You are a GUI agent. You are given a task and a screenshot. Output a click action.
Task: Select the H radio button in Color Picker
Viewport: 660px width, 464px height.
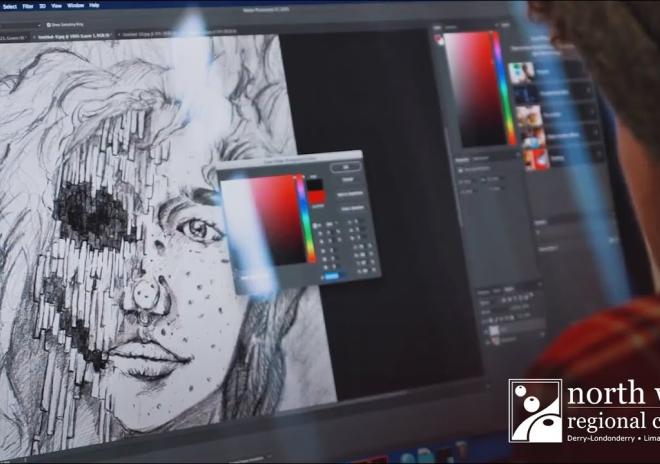(316, 226)
